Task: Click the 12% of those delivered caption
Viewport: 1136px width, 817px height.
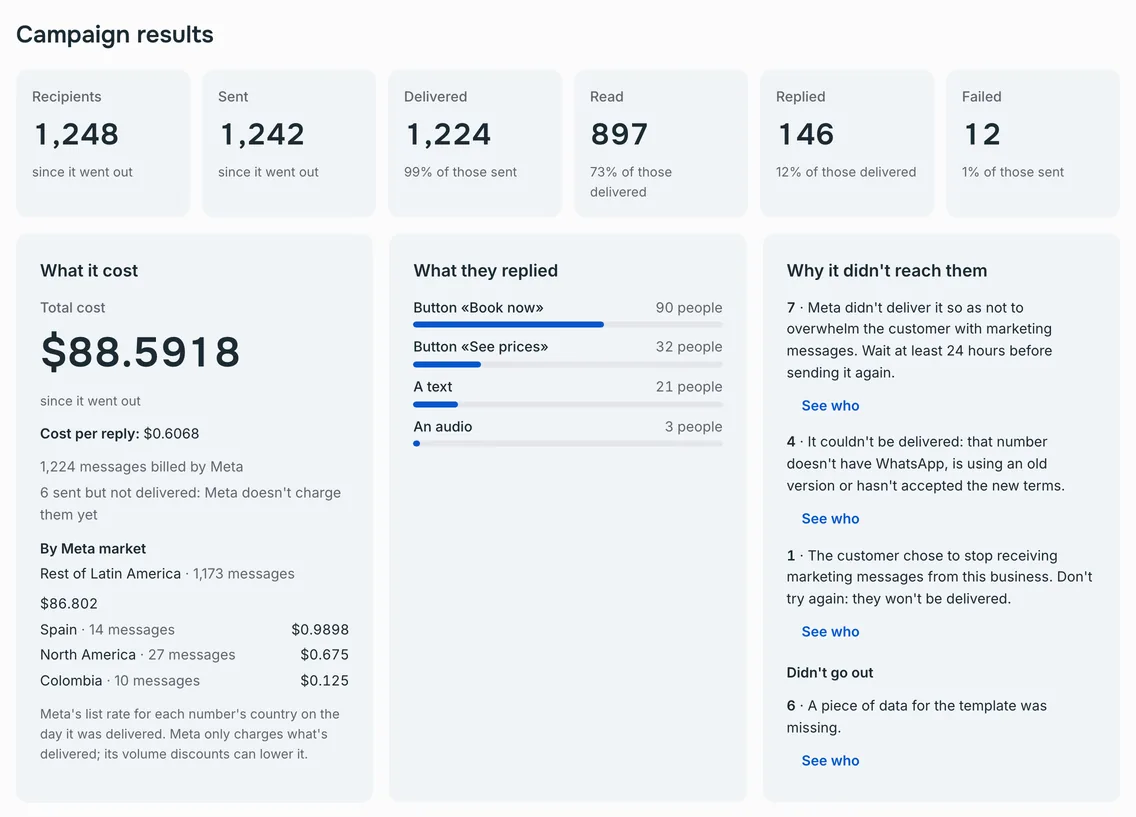Action: (x=846, y=172)
